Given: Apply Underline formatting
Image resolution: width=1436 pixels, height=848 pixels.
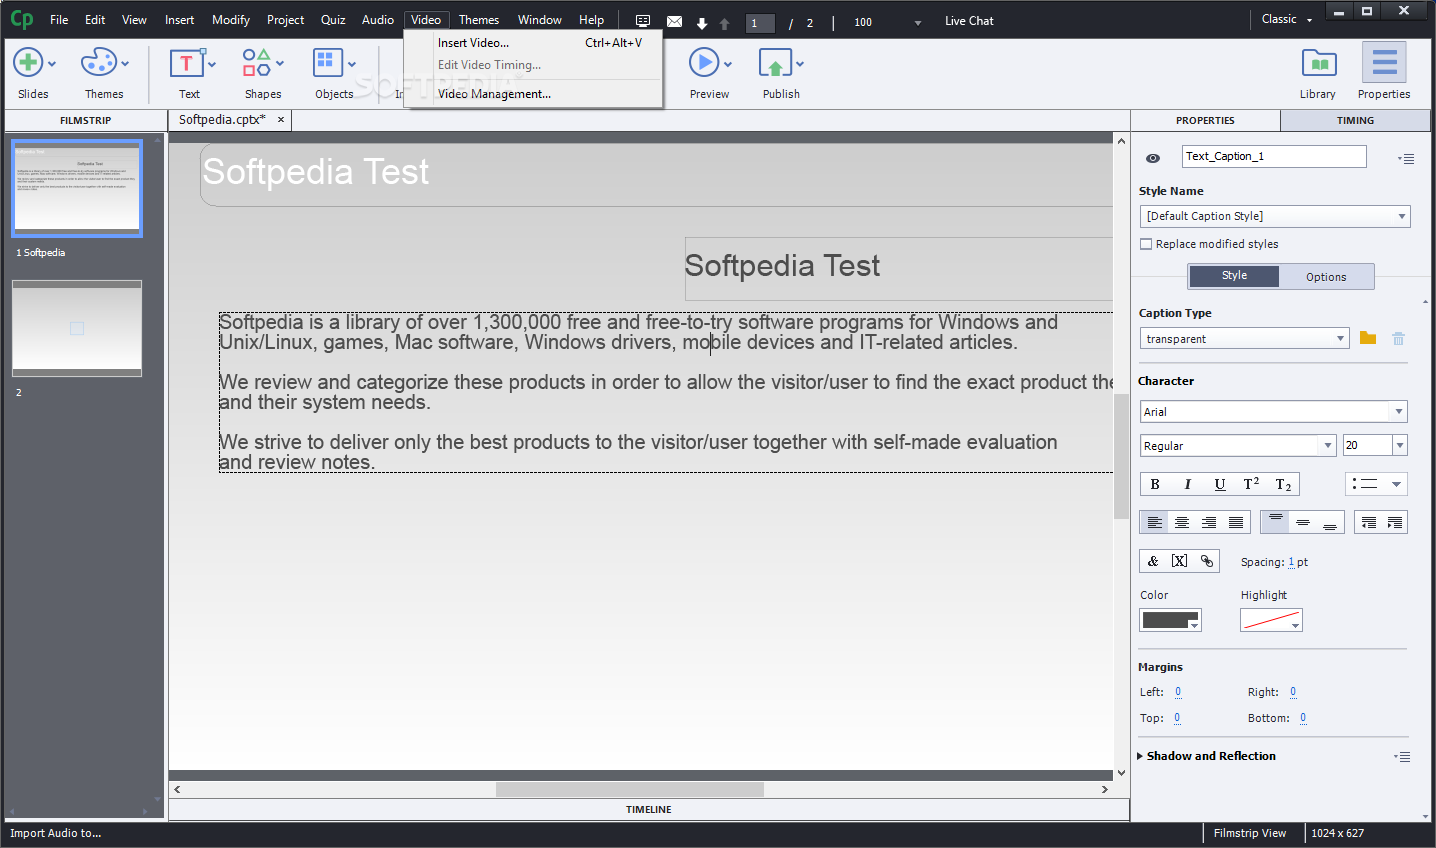Looking at the screenshot, I should point(1219,484).
